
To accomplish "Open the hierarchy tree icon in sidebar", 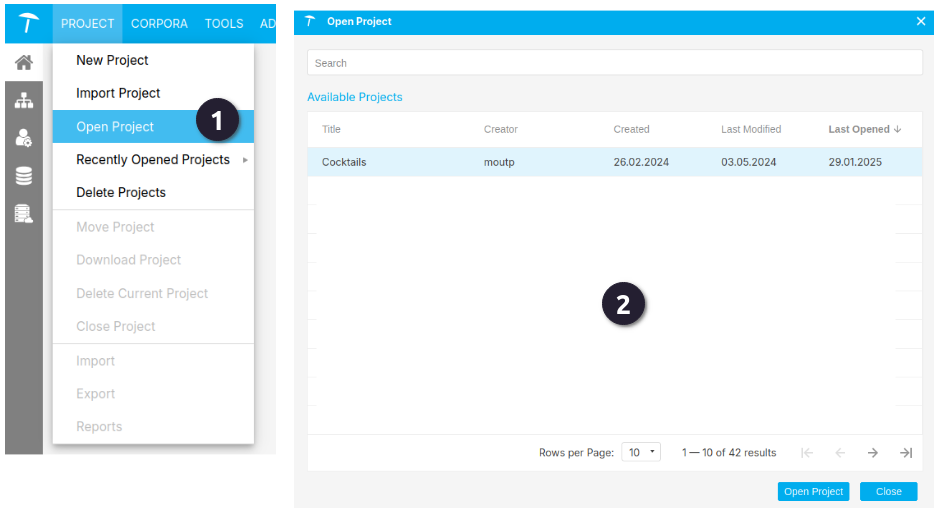I will [x=24, y=101].
